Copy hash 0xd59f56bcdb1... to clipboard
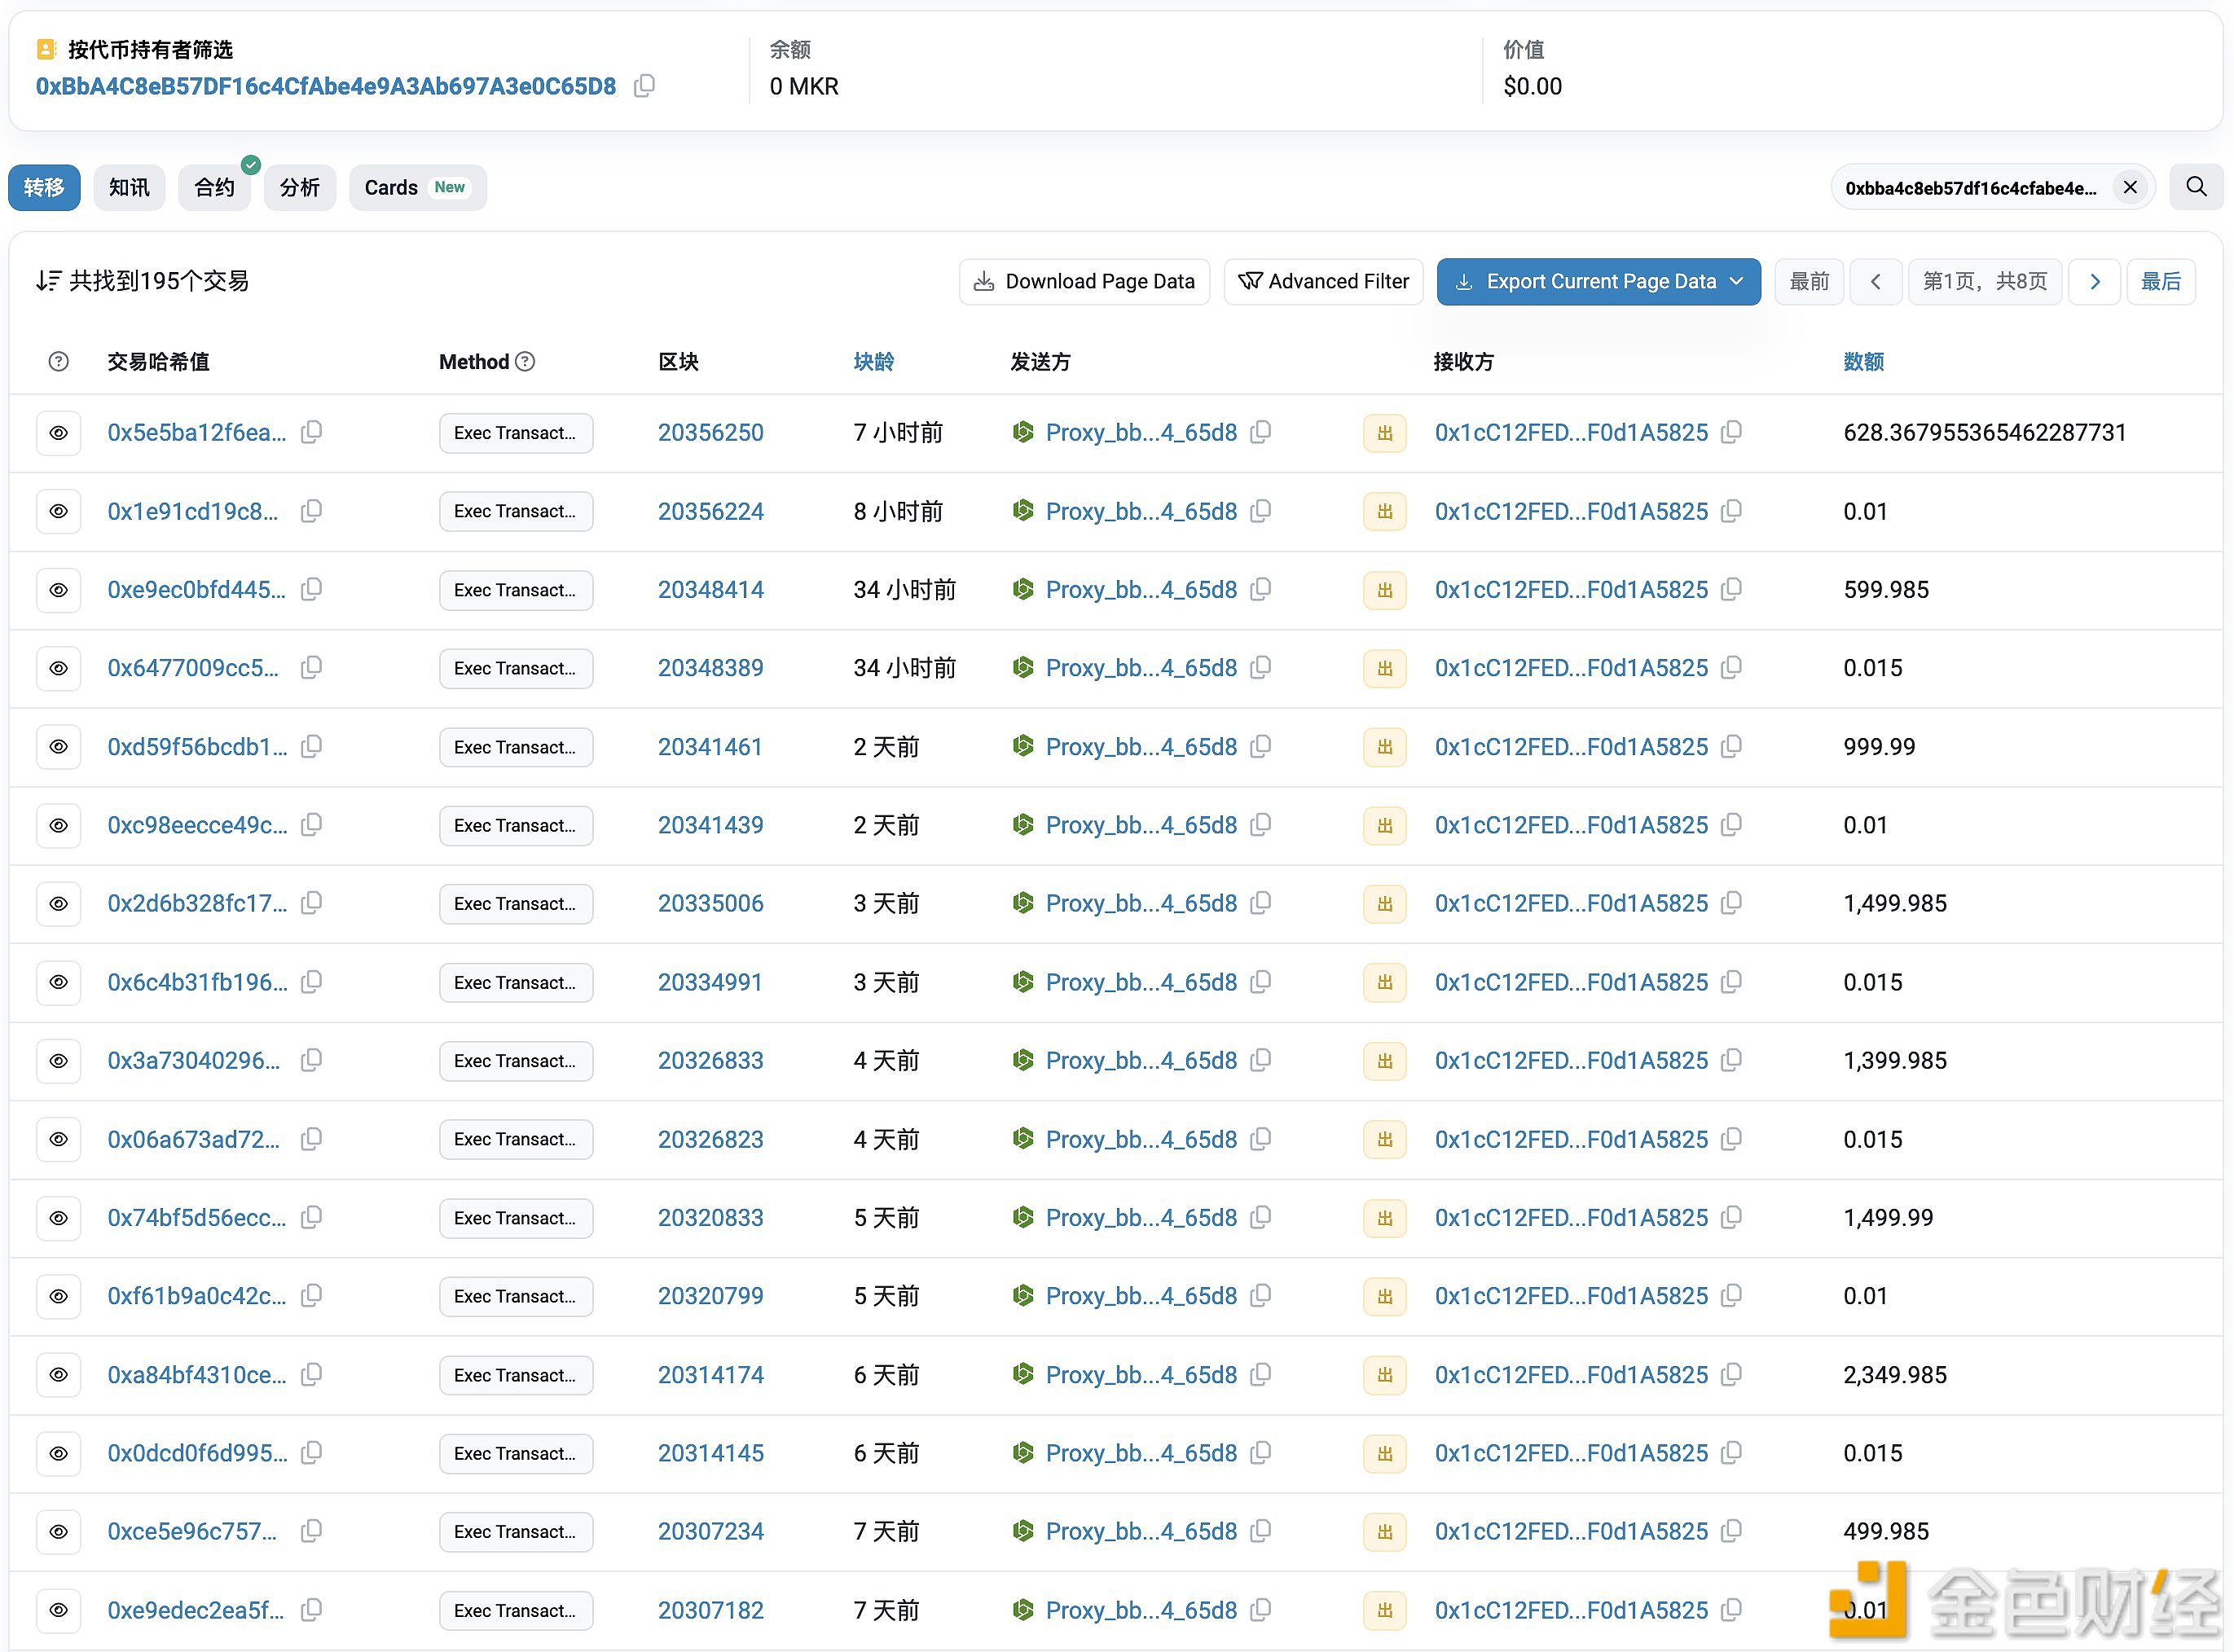Screen dimensions: 2234x1652 312,746
